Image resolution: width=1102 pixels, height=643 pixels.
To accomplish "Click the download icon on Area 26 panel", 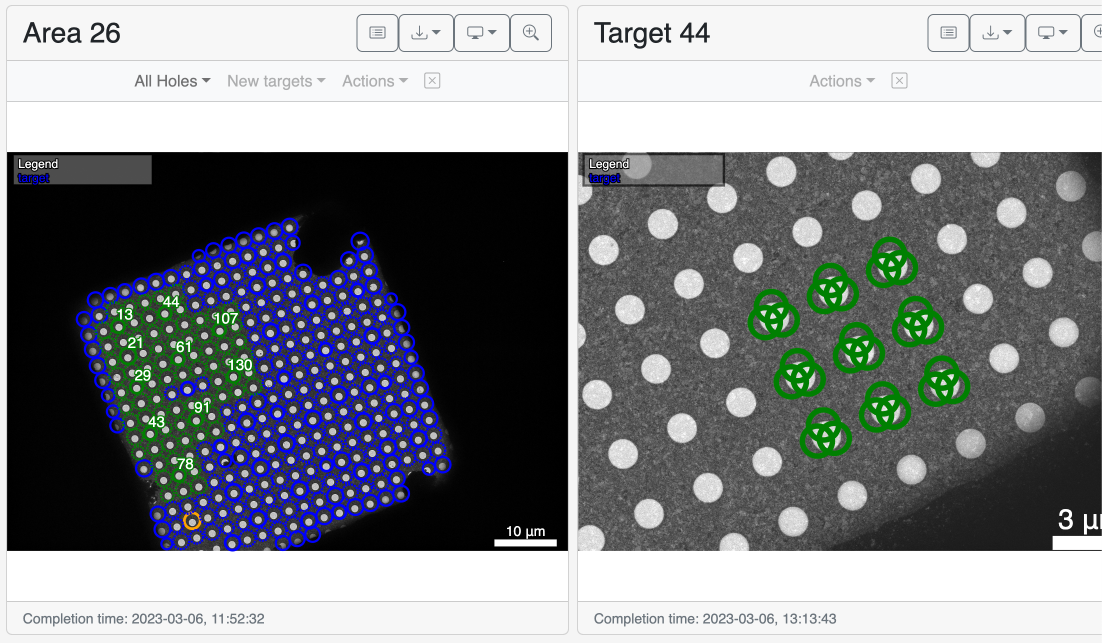I will click(421, 32).
